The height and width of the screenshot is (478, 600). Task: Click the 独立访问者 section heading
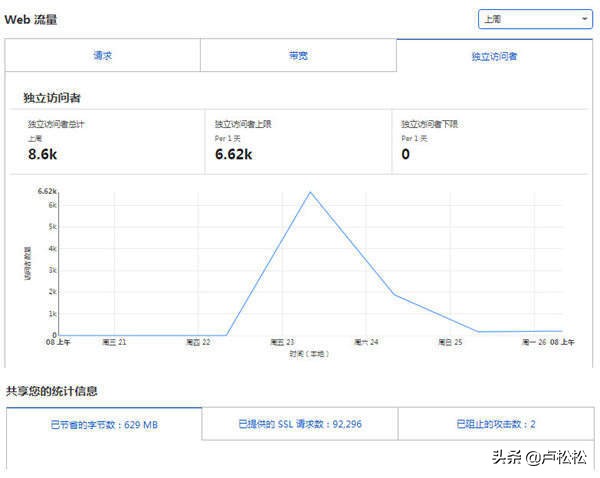pos(52,98)
